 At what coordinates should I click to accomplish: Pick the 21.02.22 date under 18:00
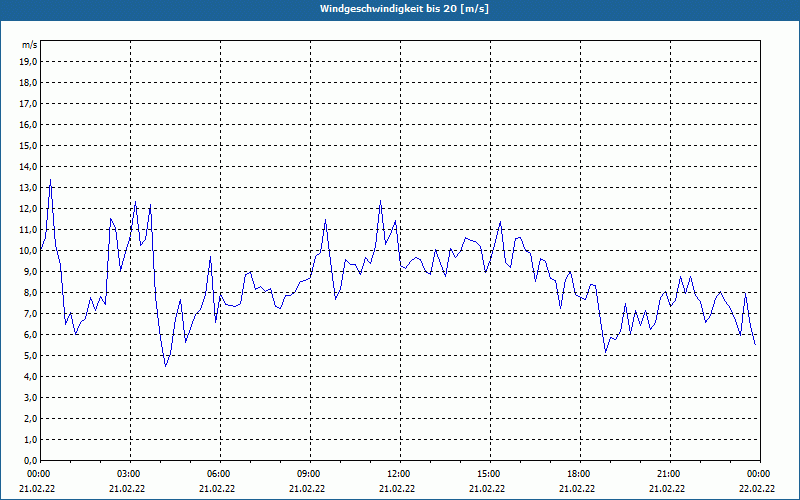pyautogui.click(x=577, y=489)
